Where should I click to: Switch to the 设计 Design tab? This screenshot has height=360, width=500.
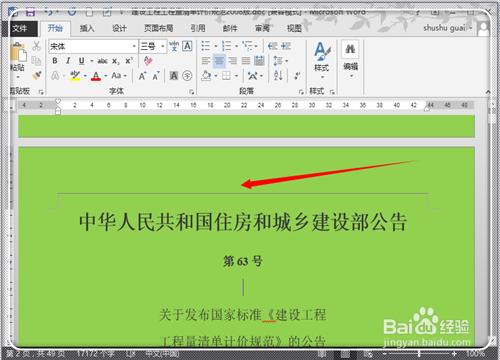[119, 28]
